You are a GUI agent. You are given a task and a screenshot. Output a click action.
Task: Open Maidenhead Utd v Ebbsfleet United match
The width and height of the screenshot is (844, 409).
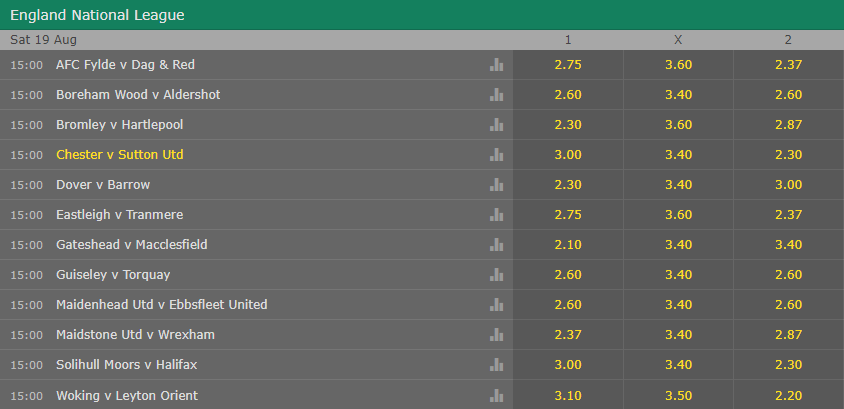[x=161, y=305]
